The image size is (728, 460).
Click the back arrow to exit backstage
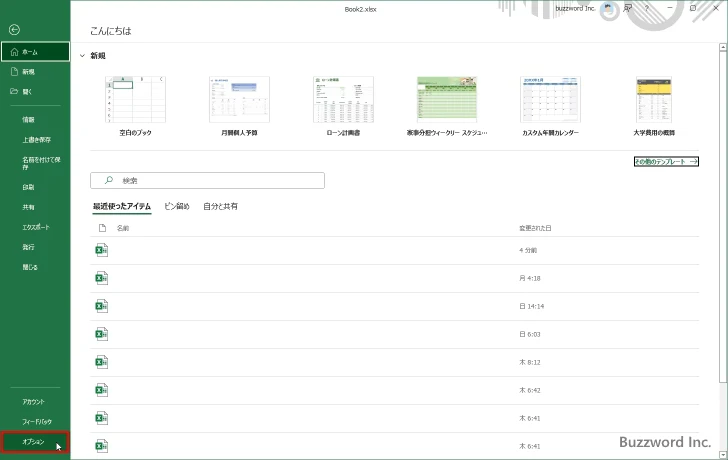pos(13,31)
